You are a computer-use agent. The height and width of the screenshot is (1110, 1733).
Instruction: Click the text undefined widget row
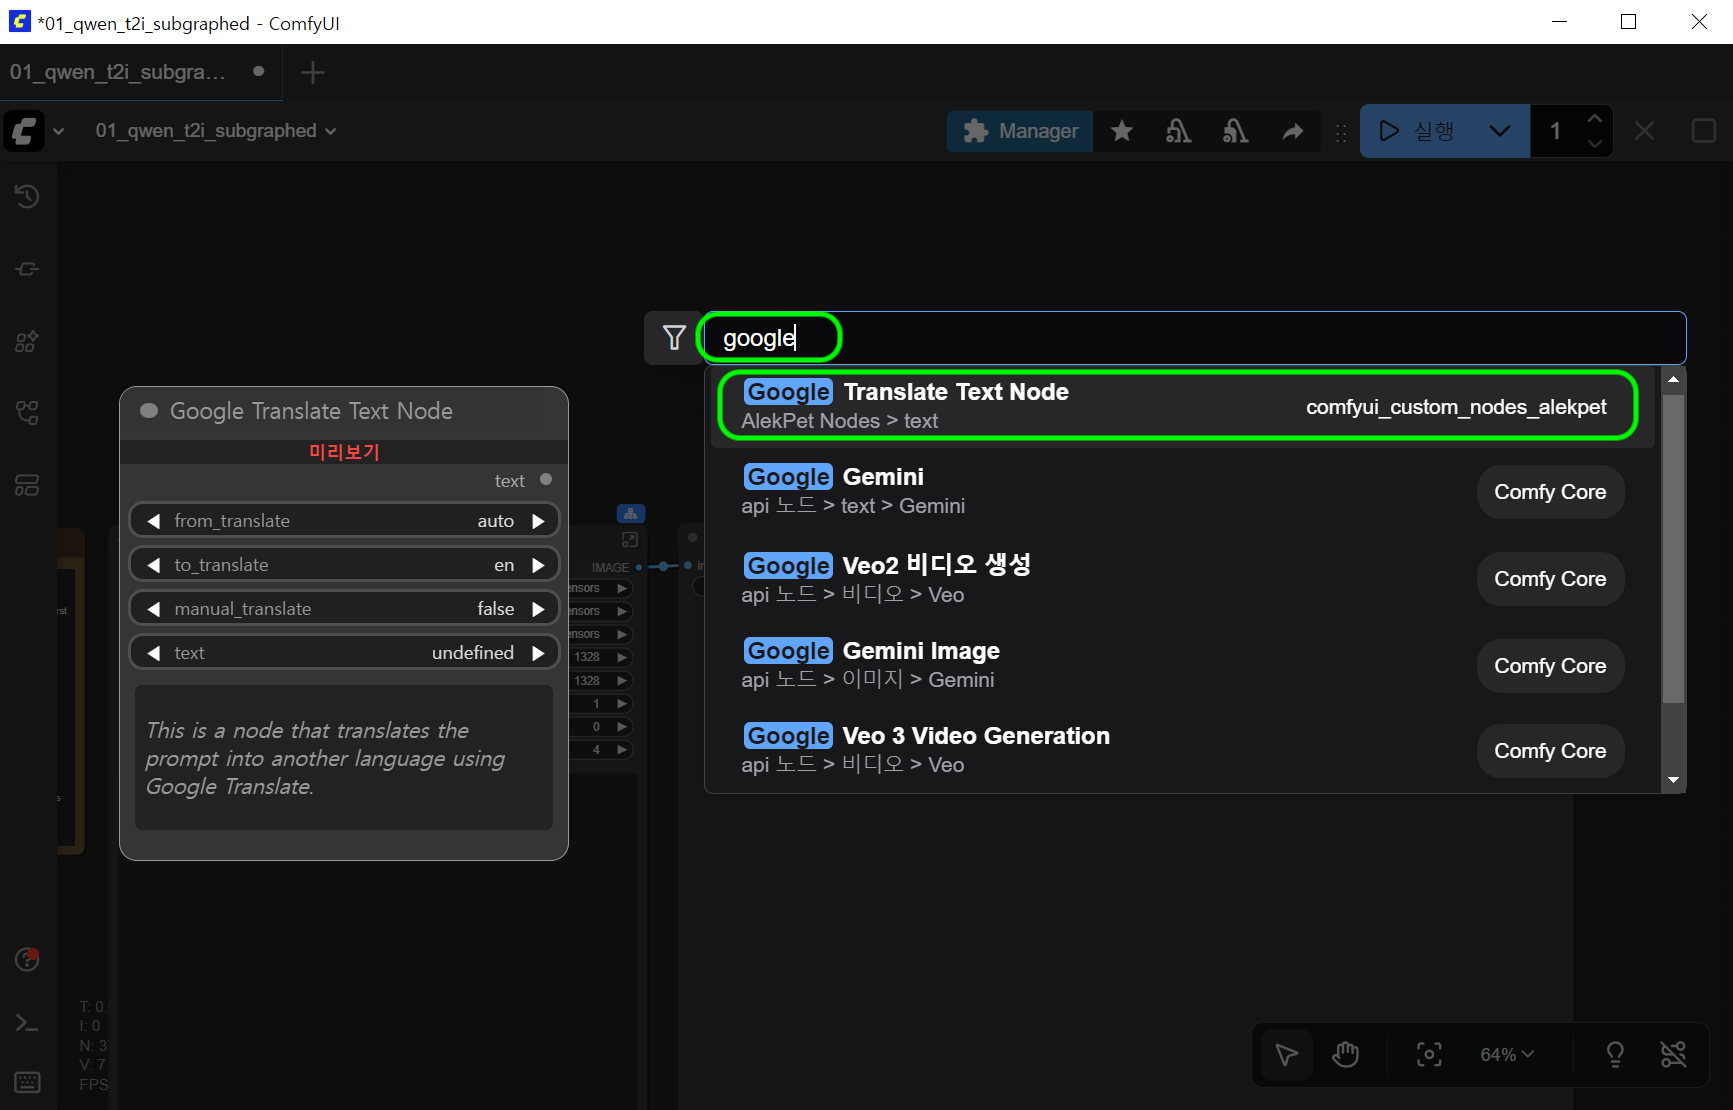344,653
